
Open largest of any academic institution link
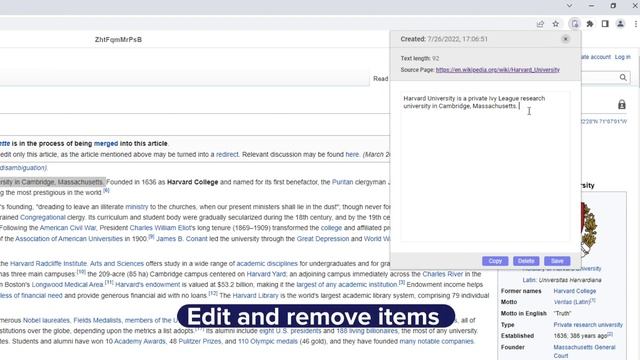[347, 284]
